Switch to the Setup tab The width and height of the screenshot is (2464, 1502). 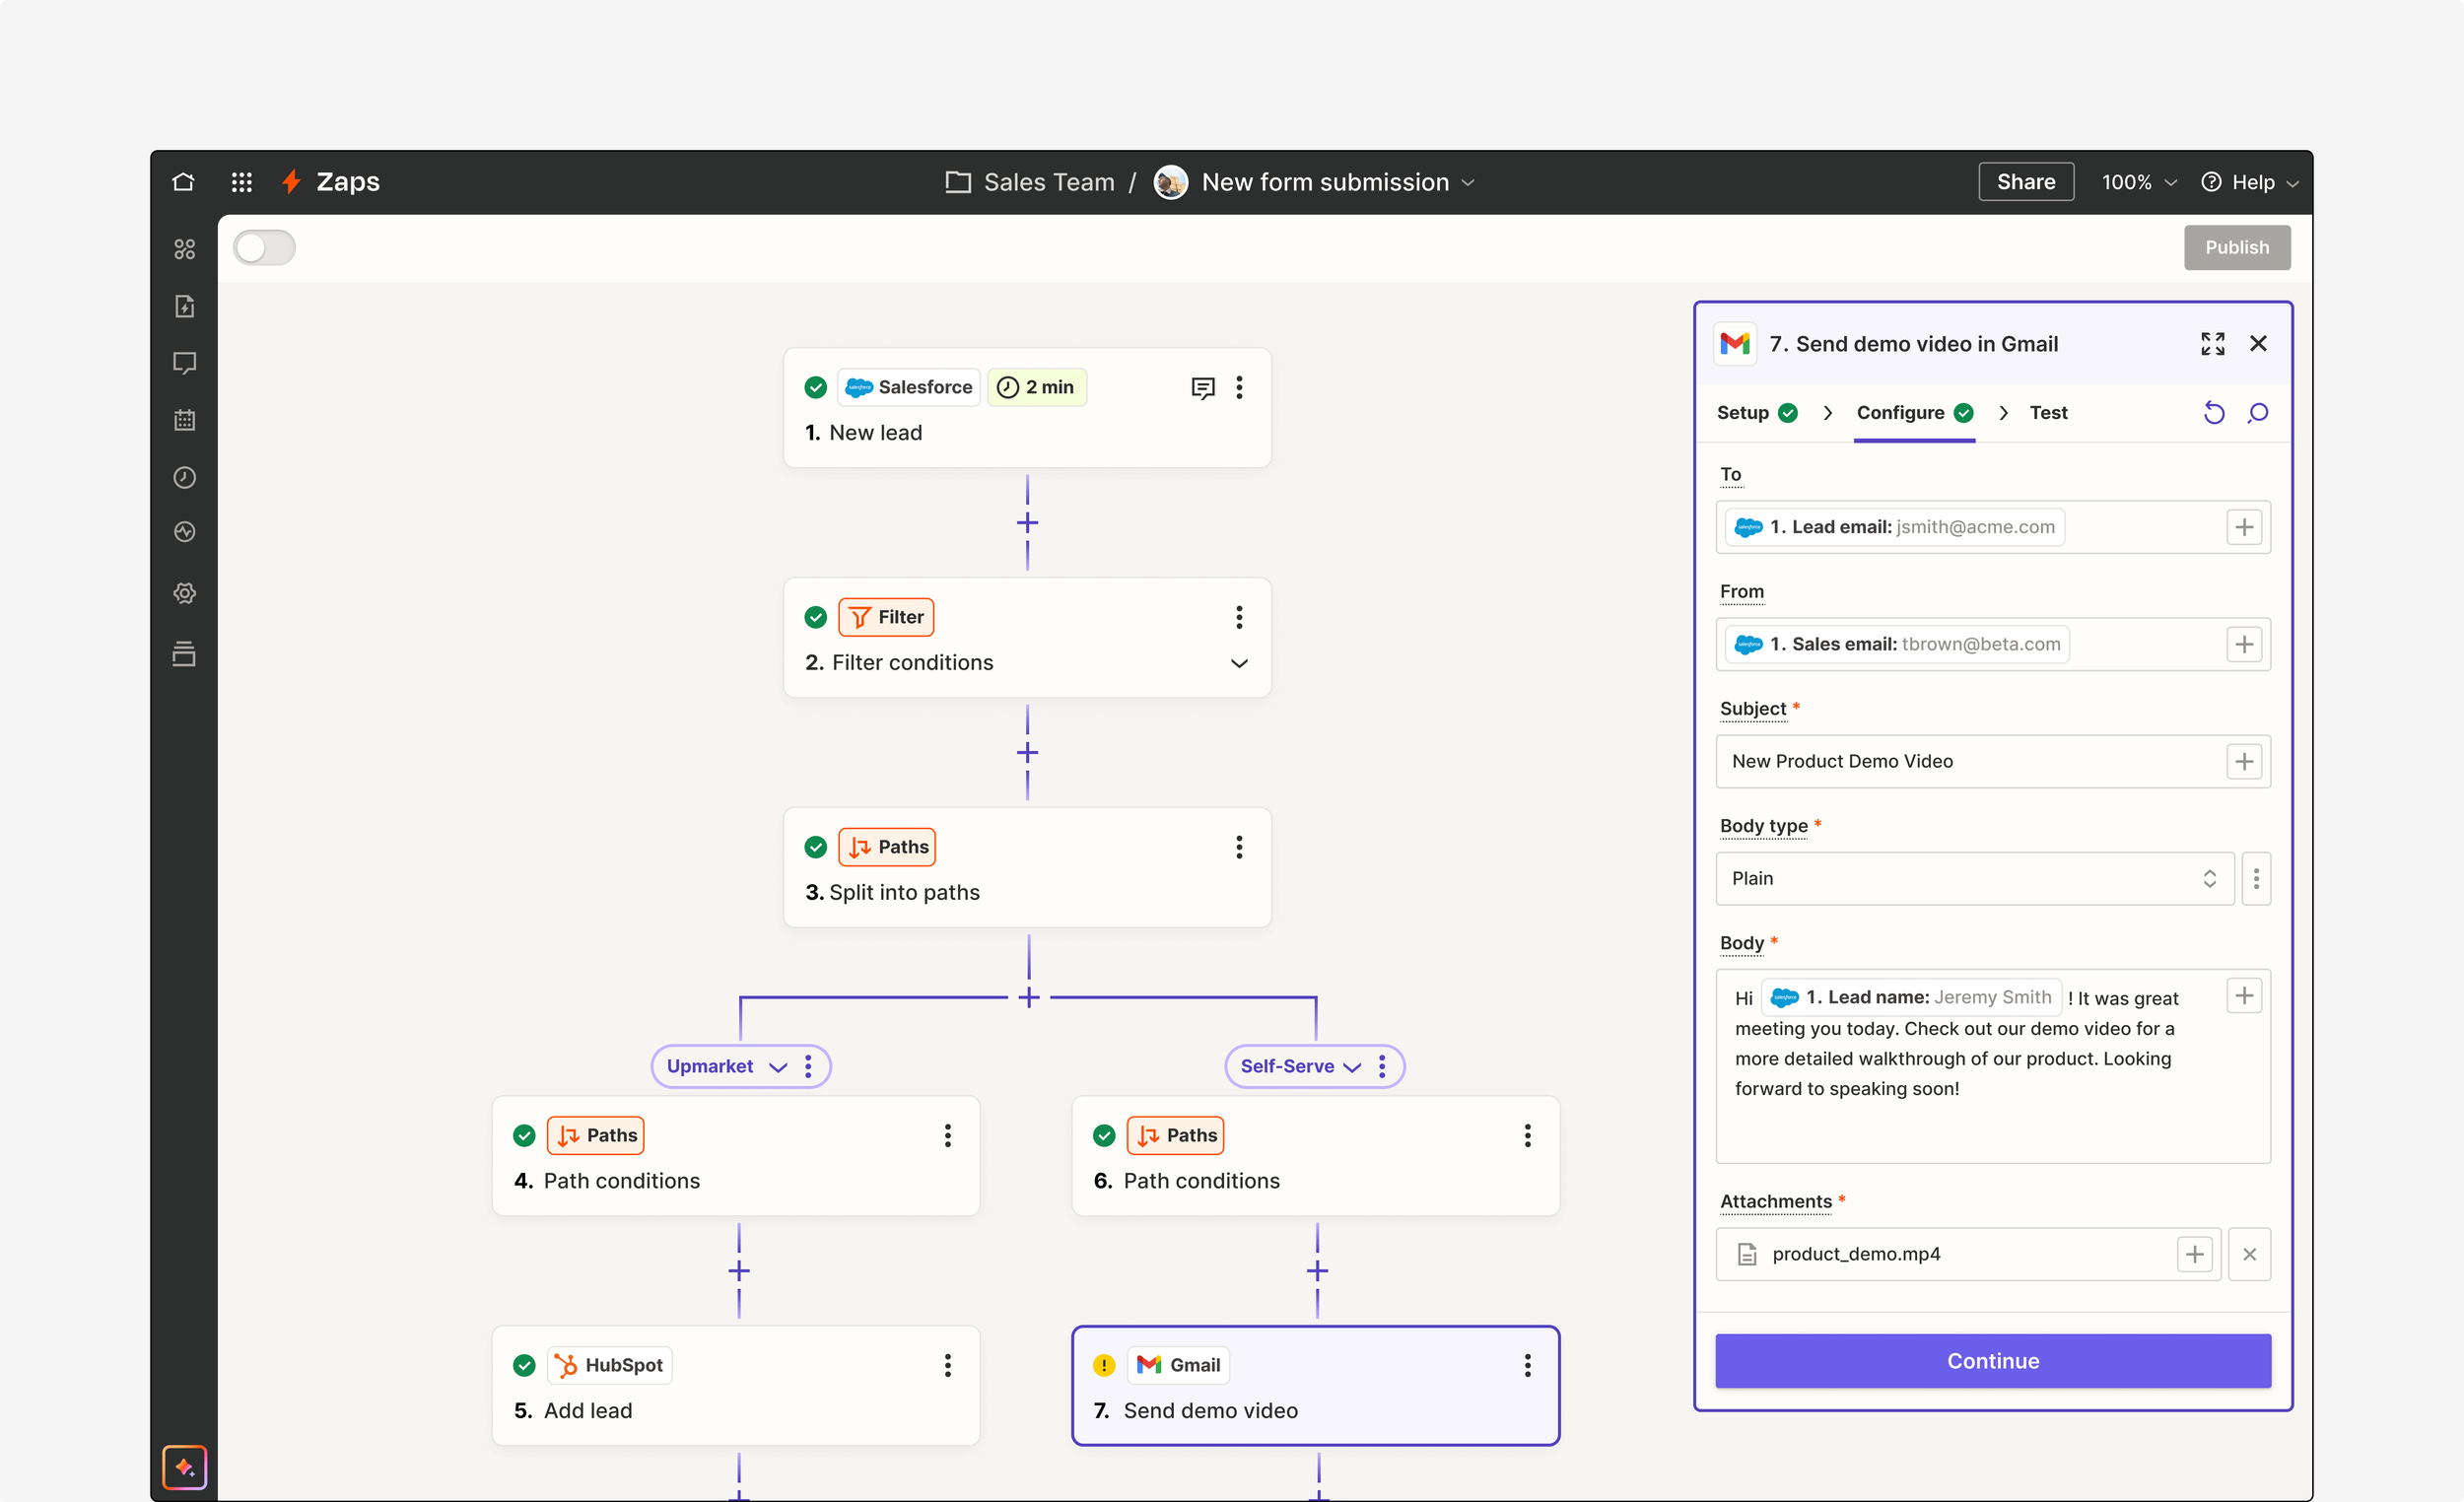[x=1743, y=413]
